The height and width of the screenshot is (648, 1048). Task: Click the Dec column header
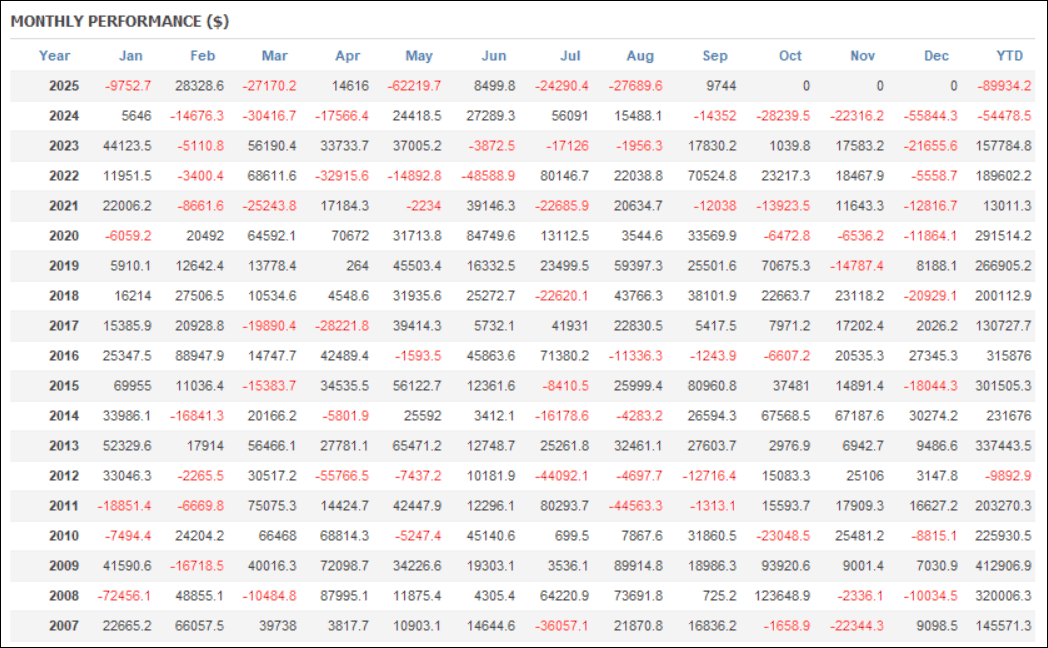937,56
